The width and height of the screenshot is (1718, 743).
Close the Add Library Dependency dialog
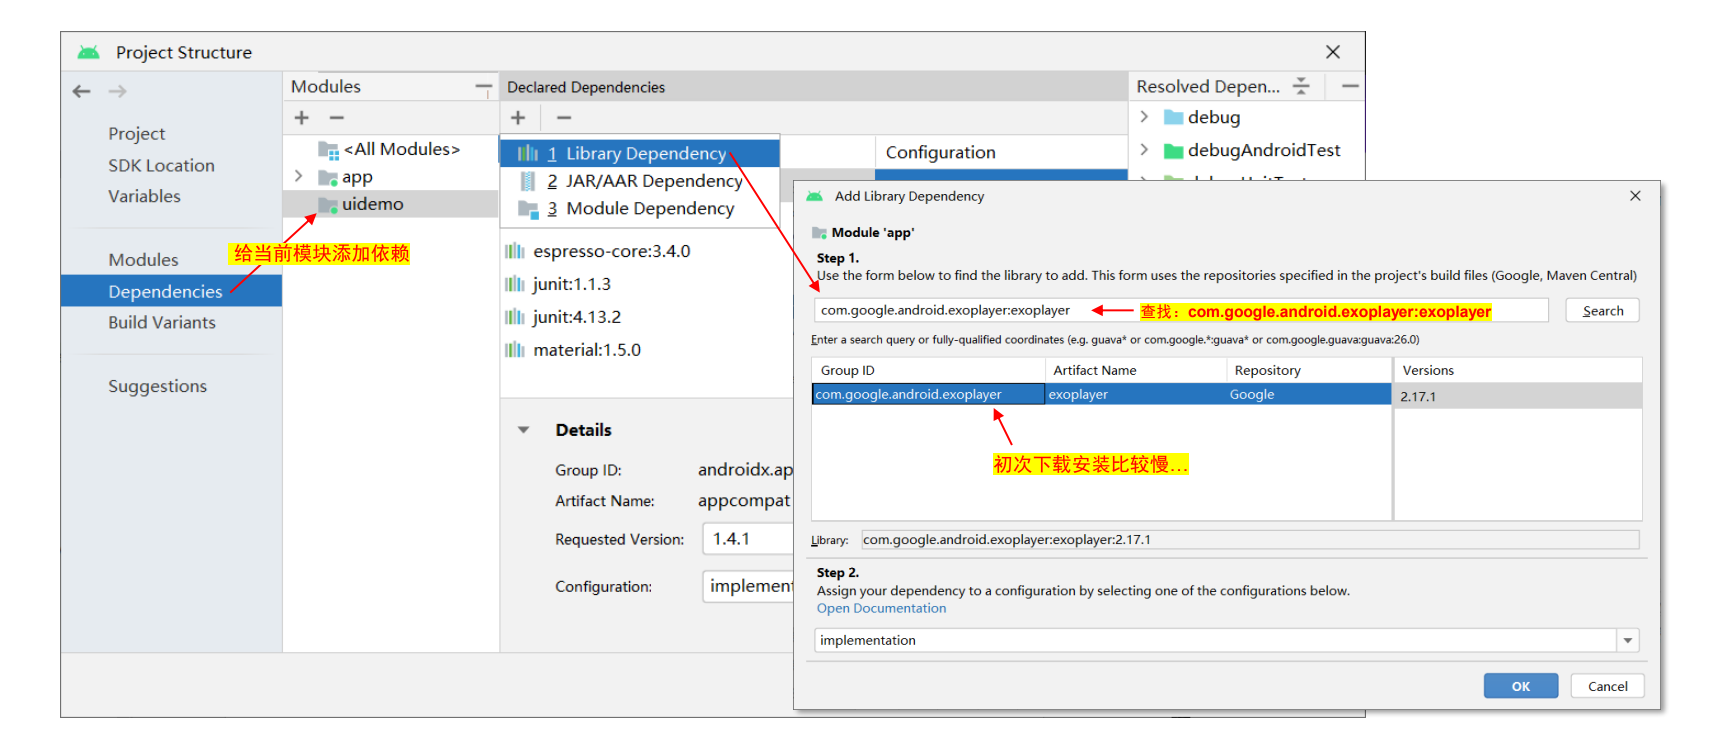click(x=1635, y=196)
